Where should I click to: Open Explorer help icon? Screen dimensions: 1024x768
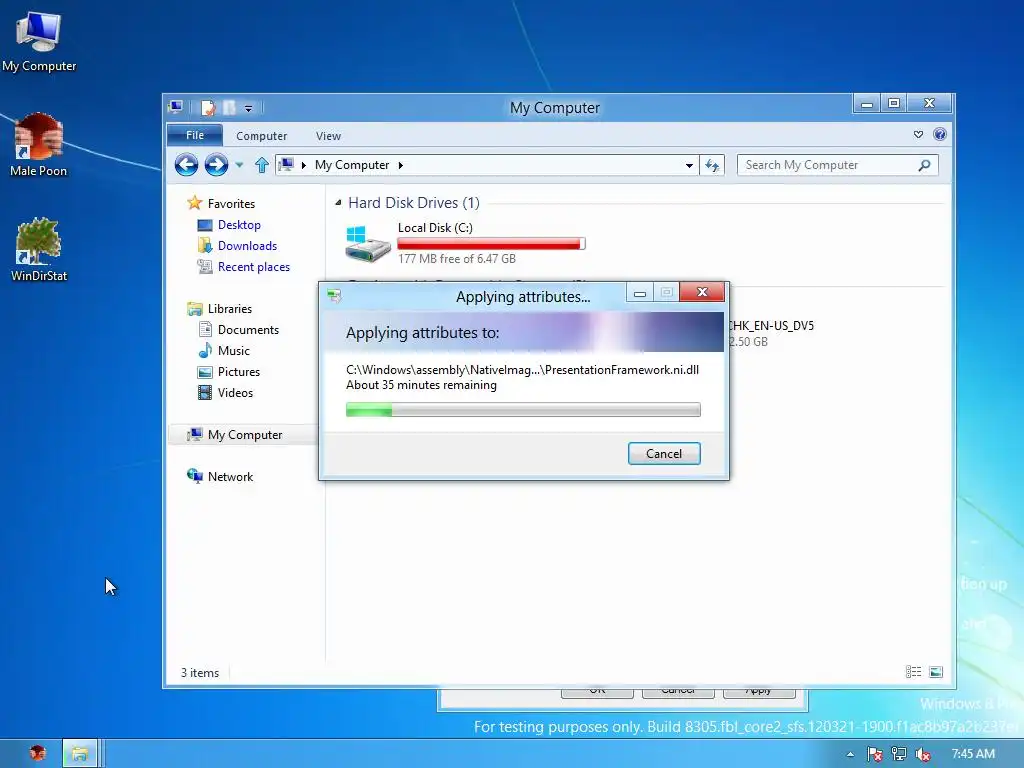tap(940, 135)
